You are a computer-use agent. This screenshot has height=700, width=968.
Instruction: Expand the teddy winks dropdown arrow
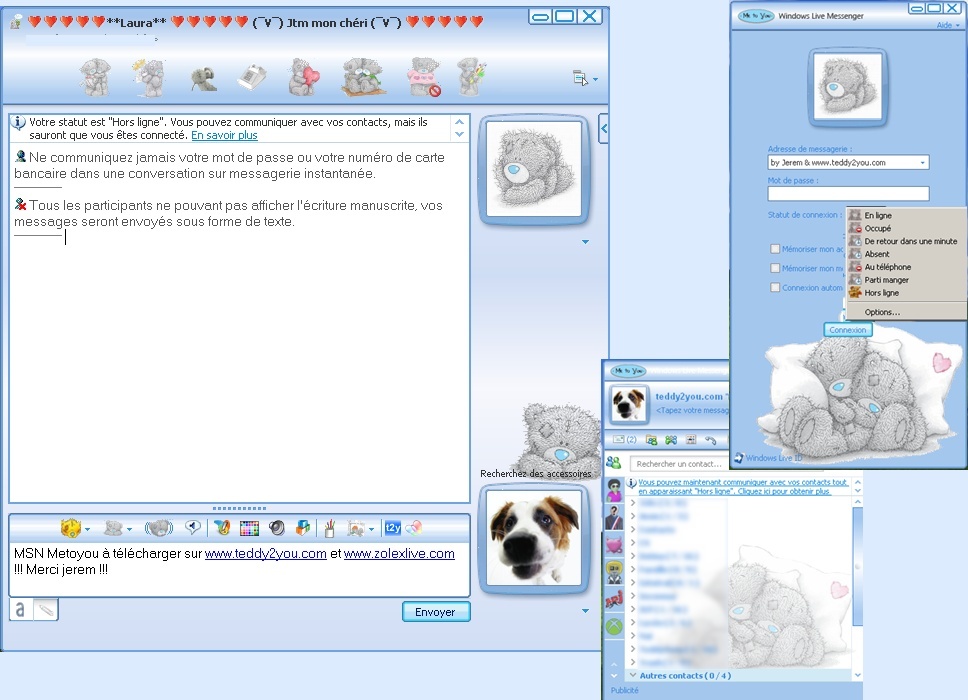point(129,530)
